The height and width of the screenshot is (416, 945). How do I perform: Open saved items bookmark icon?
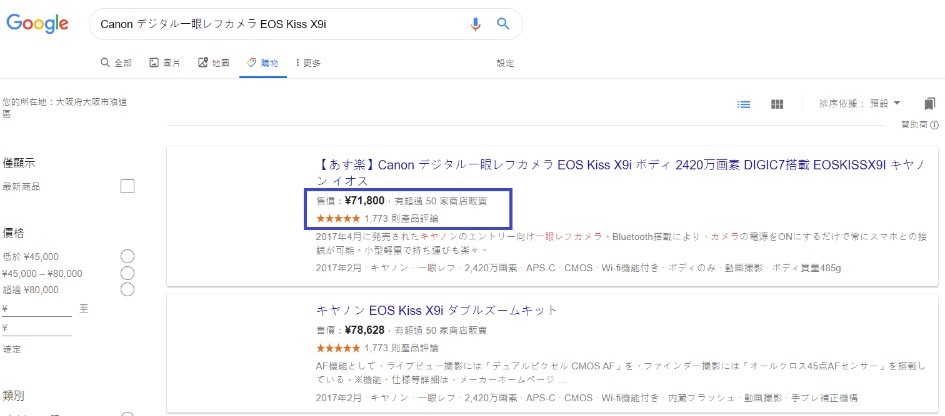929,104
